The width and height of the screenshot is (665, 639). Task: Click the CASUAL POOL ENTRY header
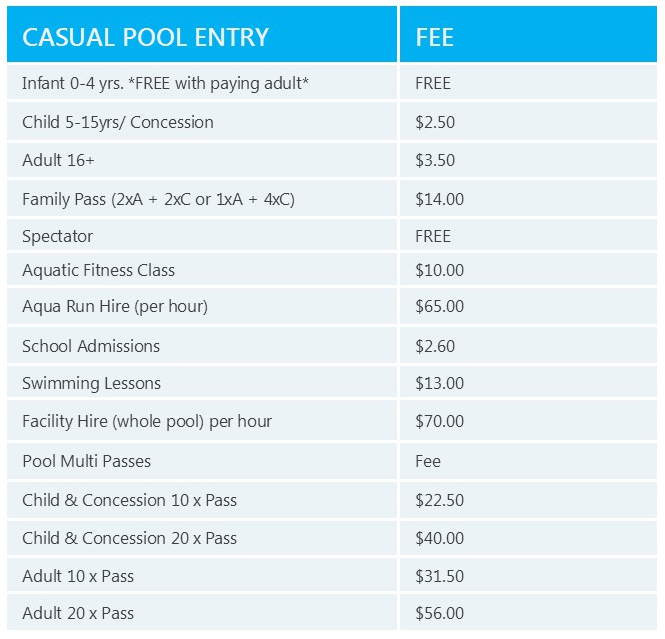(145, 38)
